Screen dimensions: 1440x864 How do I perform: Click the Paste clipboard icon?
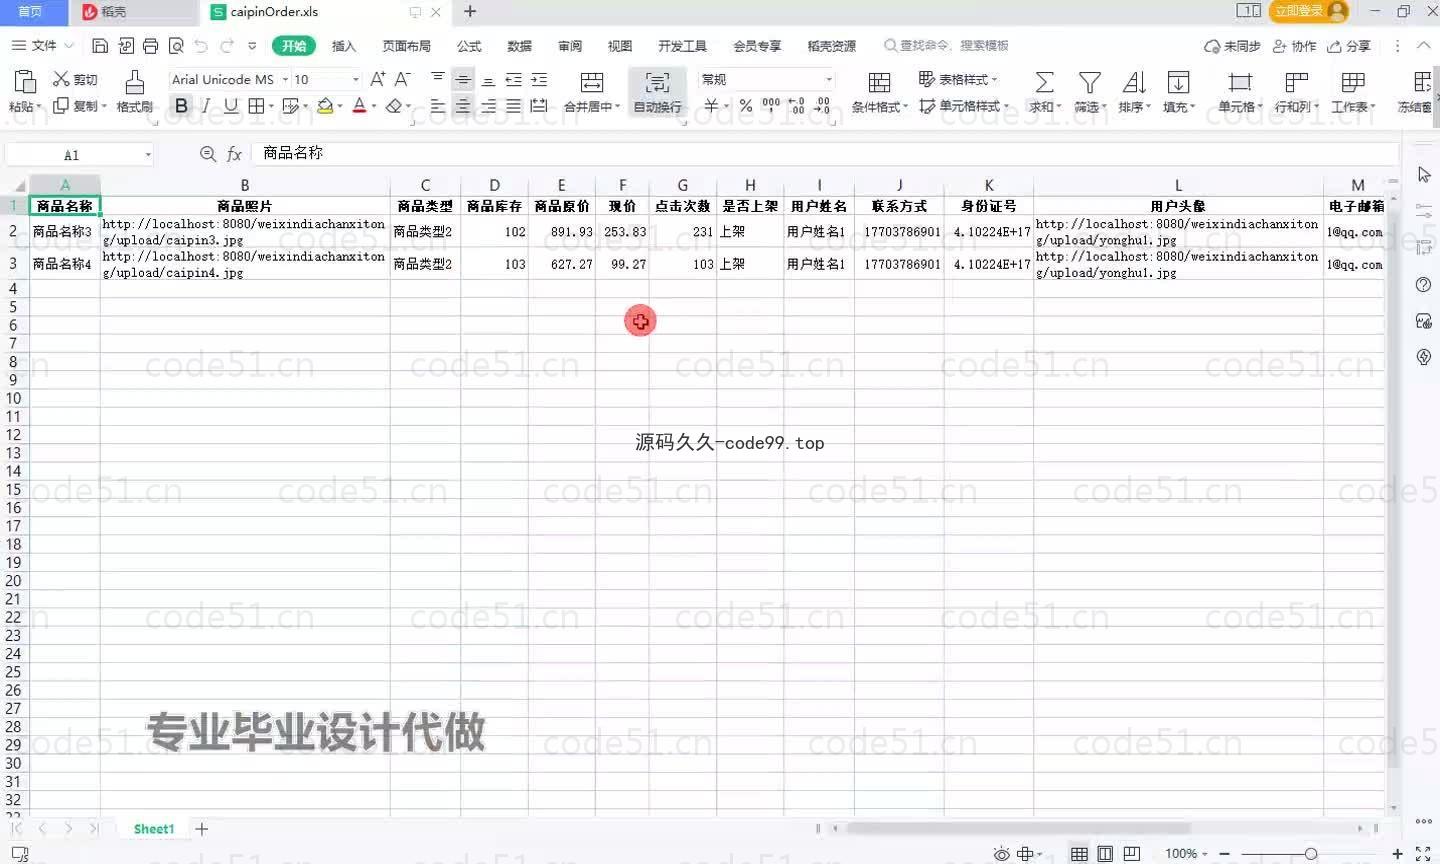tap(25, 82)
